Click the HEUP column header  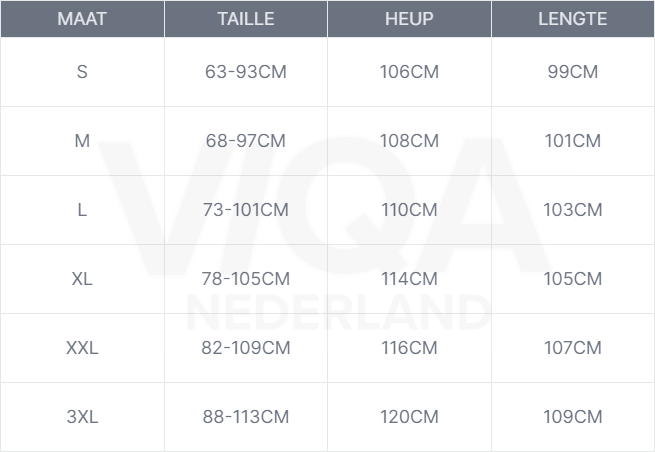pyautogui.click(x=409, y=19)
